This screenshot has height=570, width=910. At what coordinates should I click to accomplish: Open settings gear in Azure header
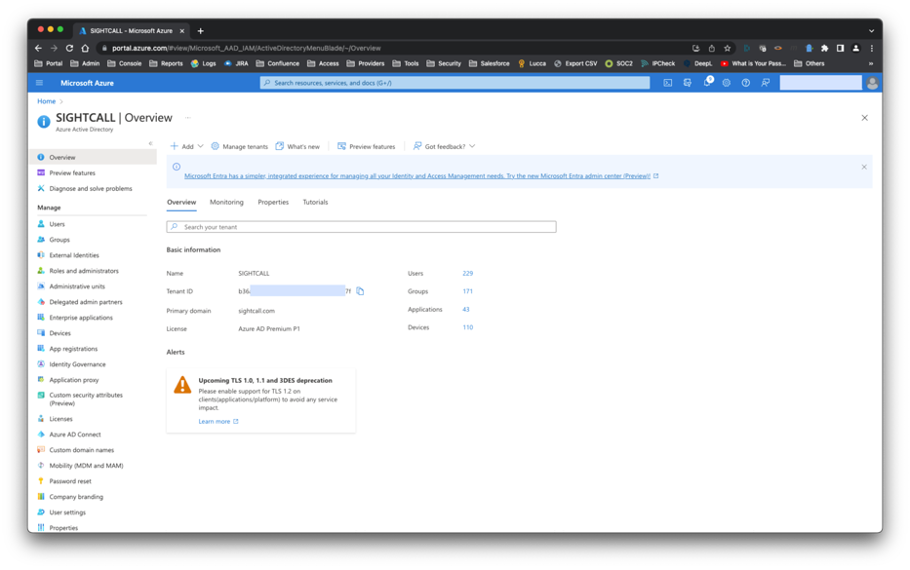coord(726,83)
